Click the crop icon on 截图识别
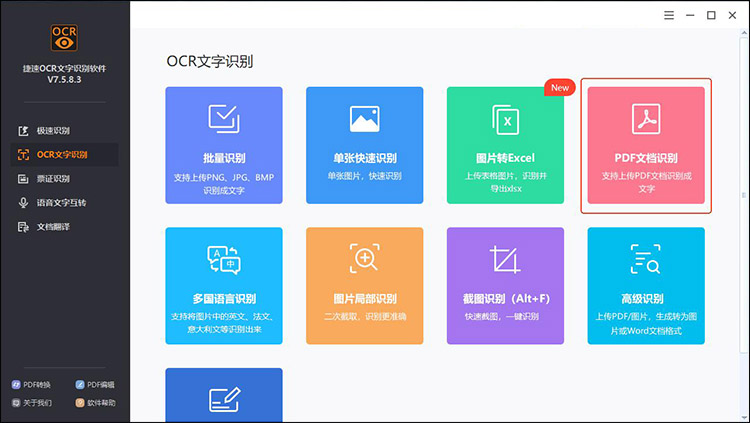The width and height of the screenshot is (750, 423). point(505,260)
